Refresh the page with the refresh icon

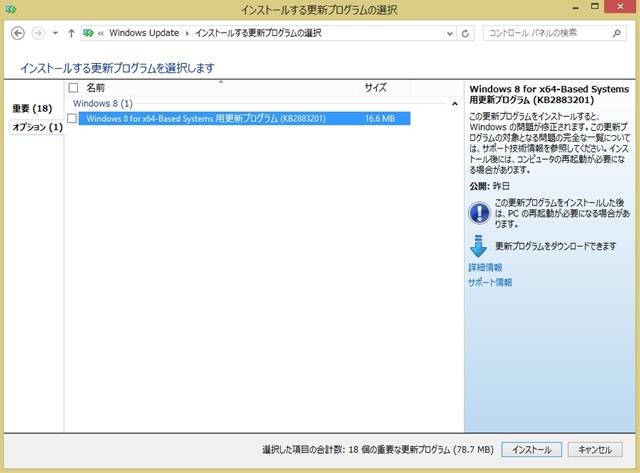(x=465, y=33)
